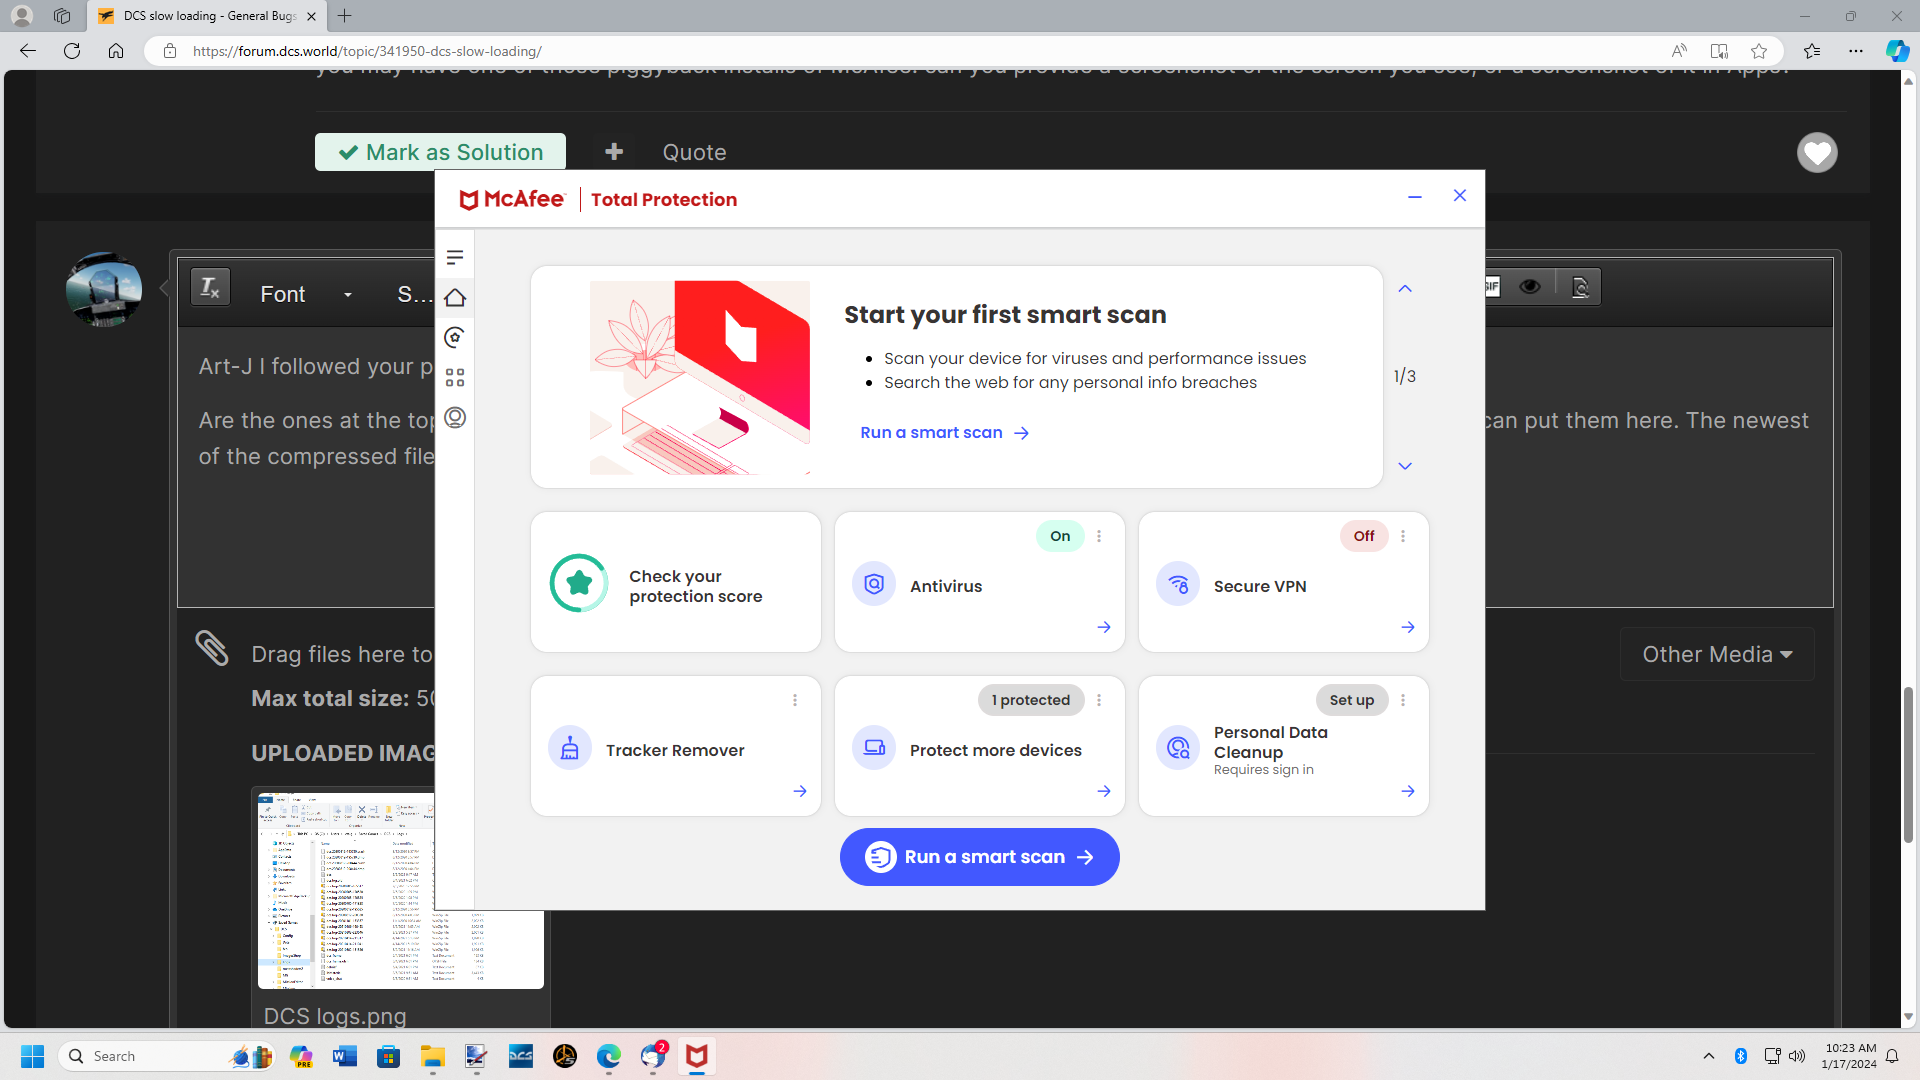Click DCS logs.png uploaded thumbnail
Image resolution: width=1920 pixels, height=1080 pixels.
click(x=400, y=890)
